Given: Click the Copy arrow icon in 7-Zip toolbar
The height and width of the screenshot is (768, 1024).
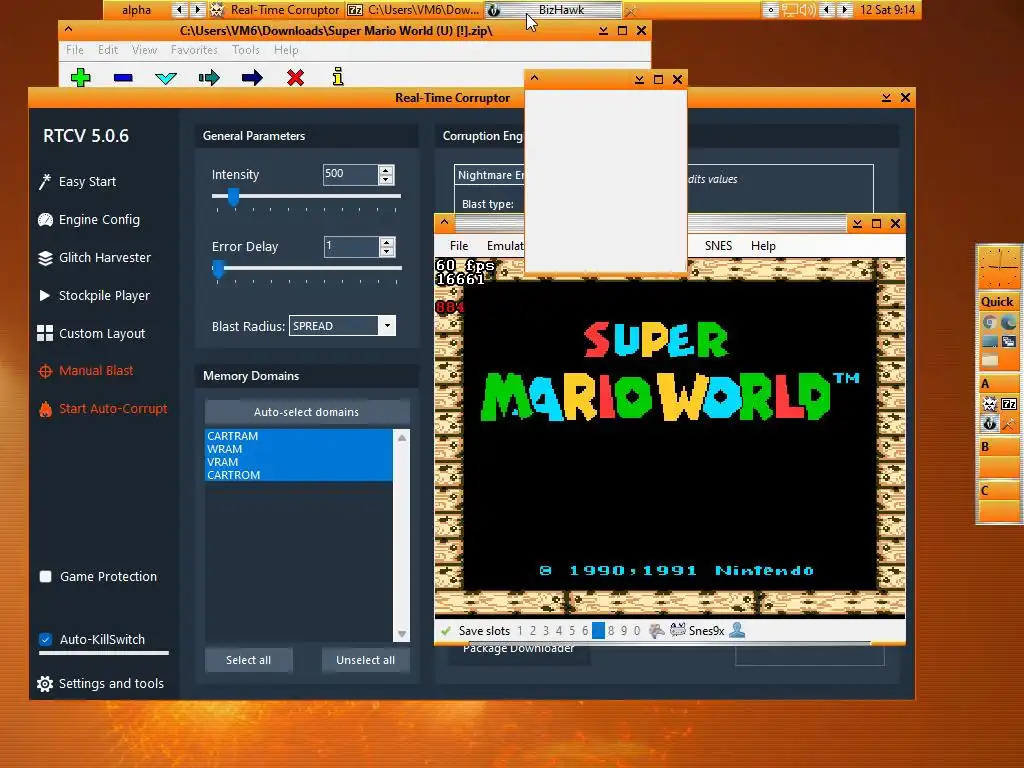Looking at the screenshot, I should [209, 78].
